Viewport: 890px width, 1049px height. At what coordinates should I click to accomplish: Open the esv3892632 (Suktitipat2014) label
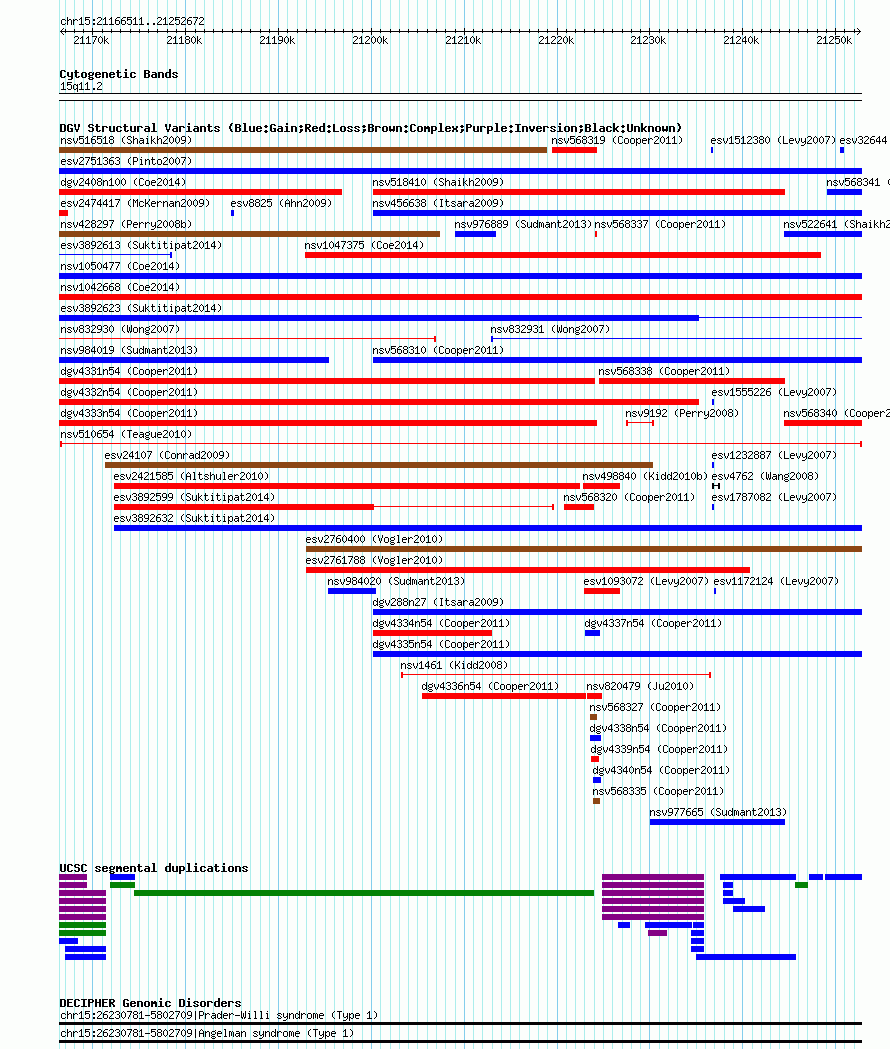195,518
